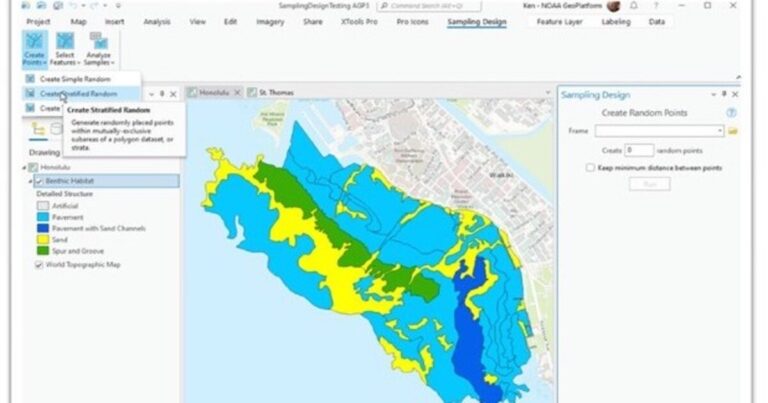Open the Ken - NOAA GeoPlatform account
Image resolution: width=768 pixels, height=403 pixels.
click(x=562, y=6)
